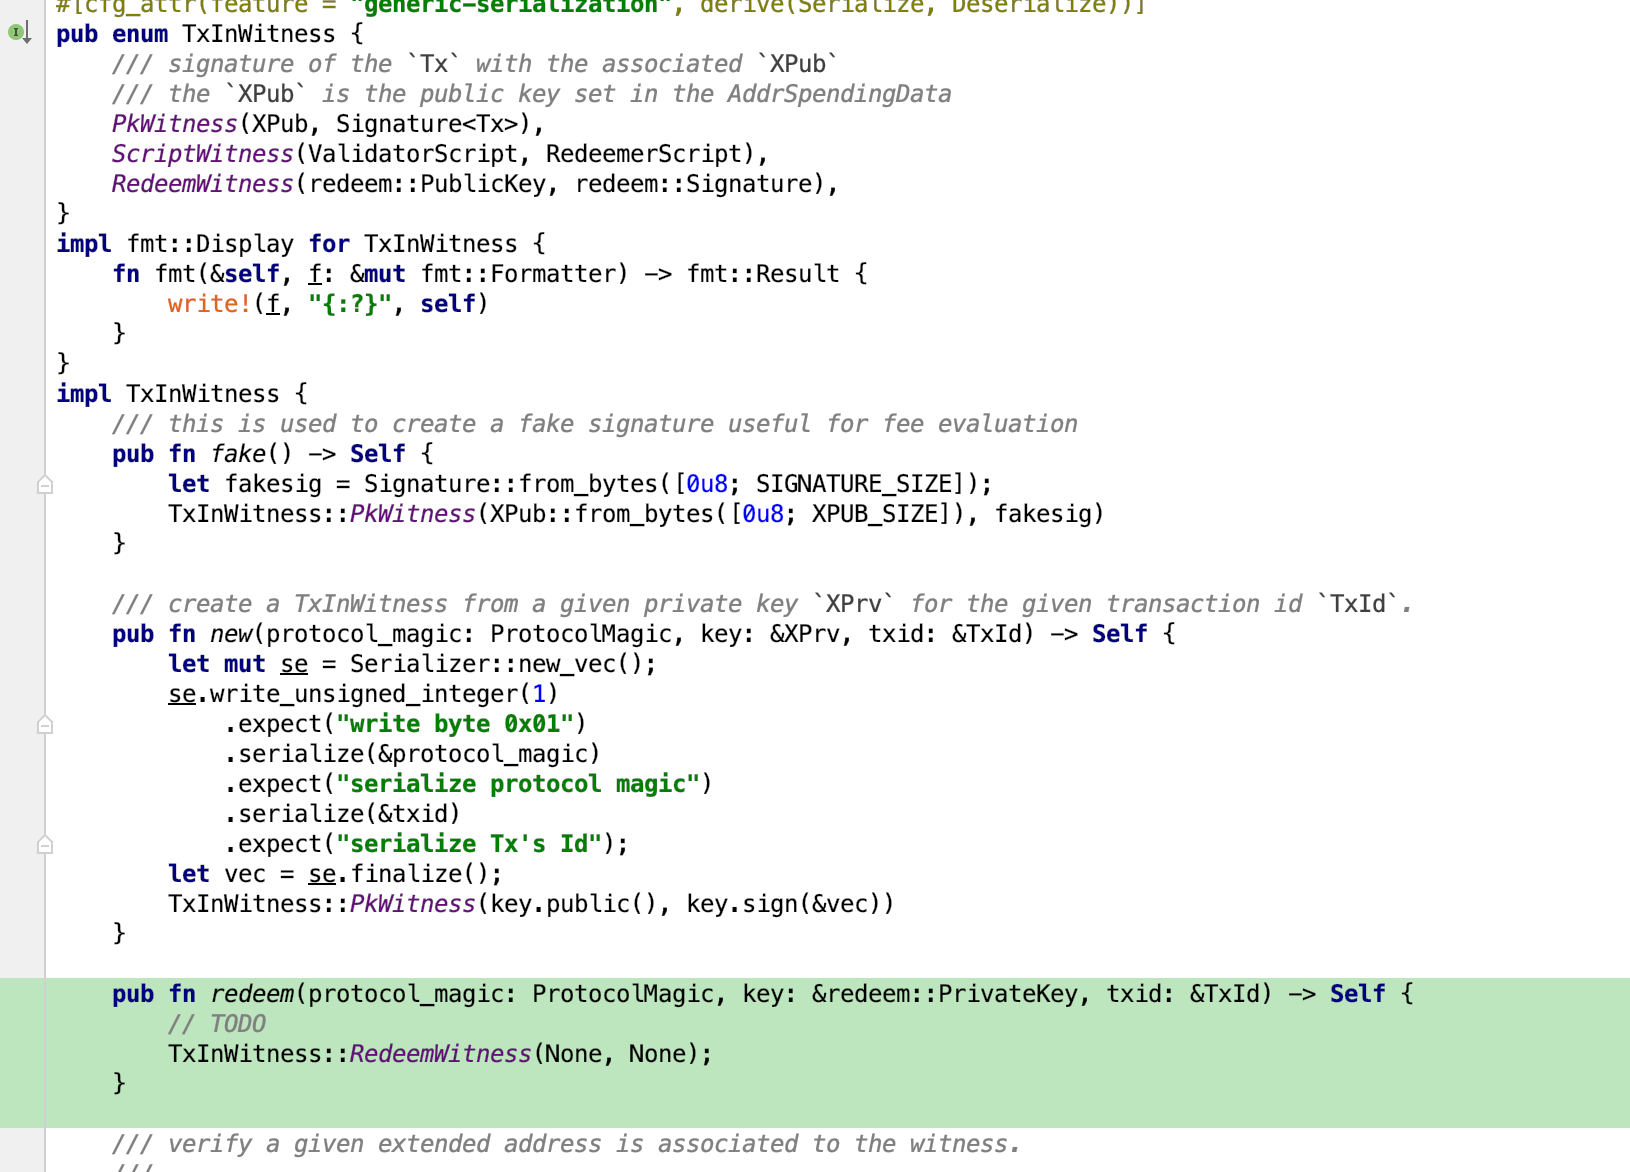Click comment 'is the public key set in the AddrSpendingData'
1630x1172 pixels.
[x=637, y=94]
